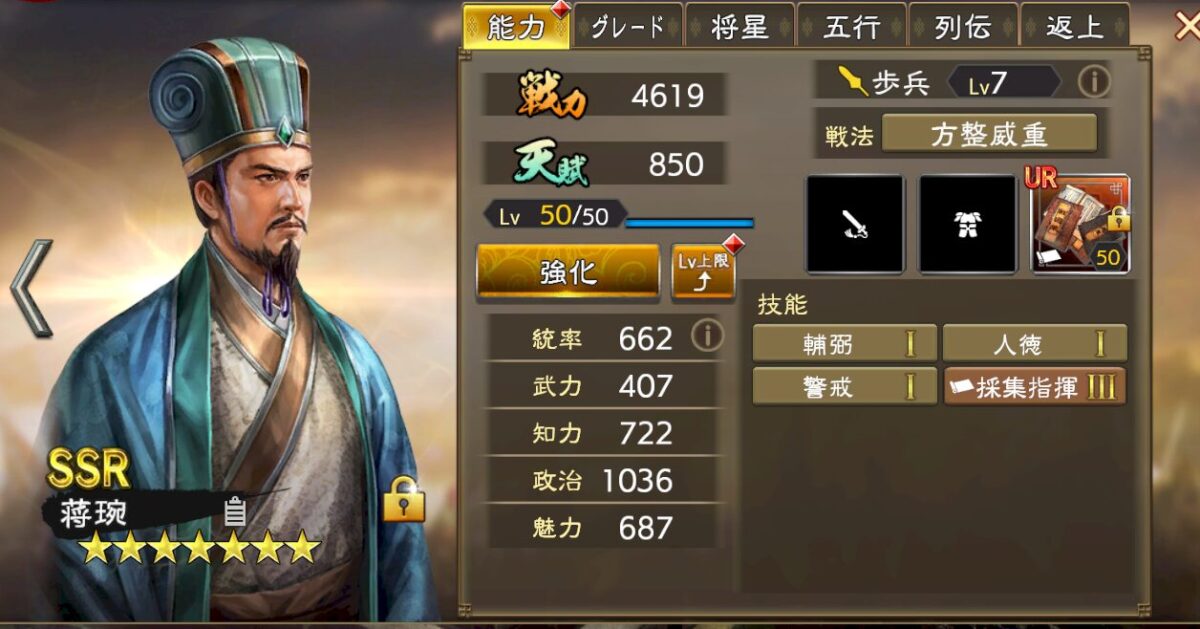Click the blue level experience bar
The image size is (1200, 629).
(x=689, y=222)
